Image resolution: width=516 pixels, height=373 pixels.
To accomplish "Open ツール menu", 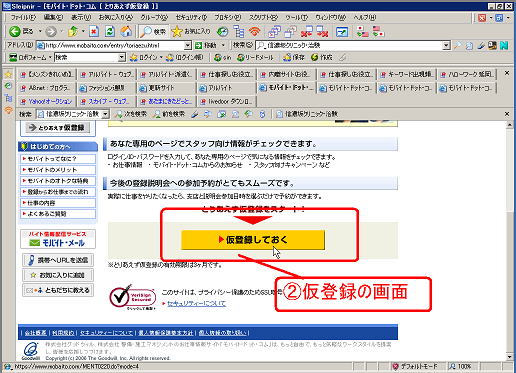I will pos(296,17).
